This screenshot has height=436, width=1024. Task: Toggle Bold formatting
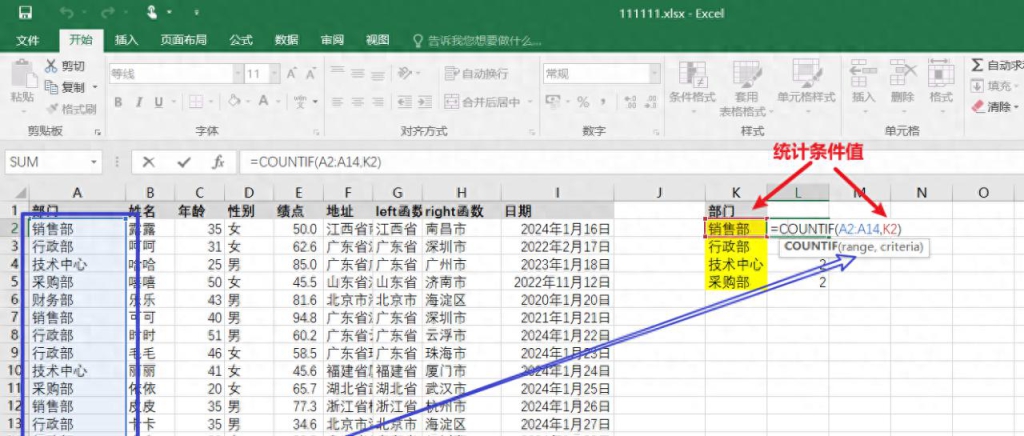click(118, 102)
